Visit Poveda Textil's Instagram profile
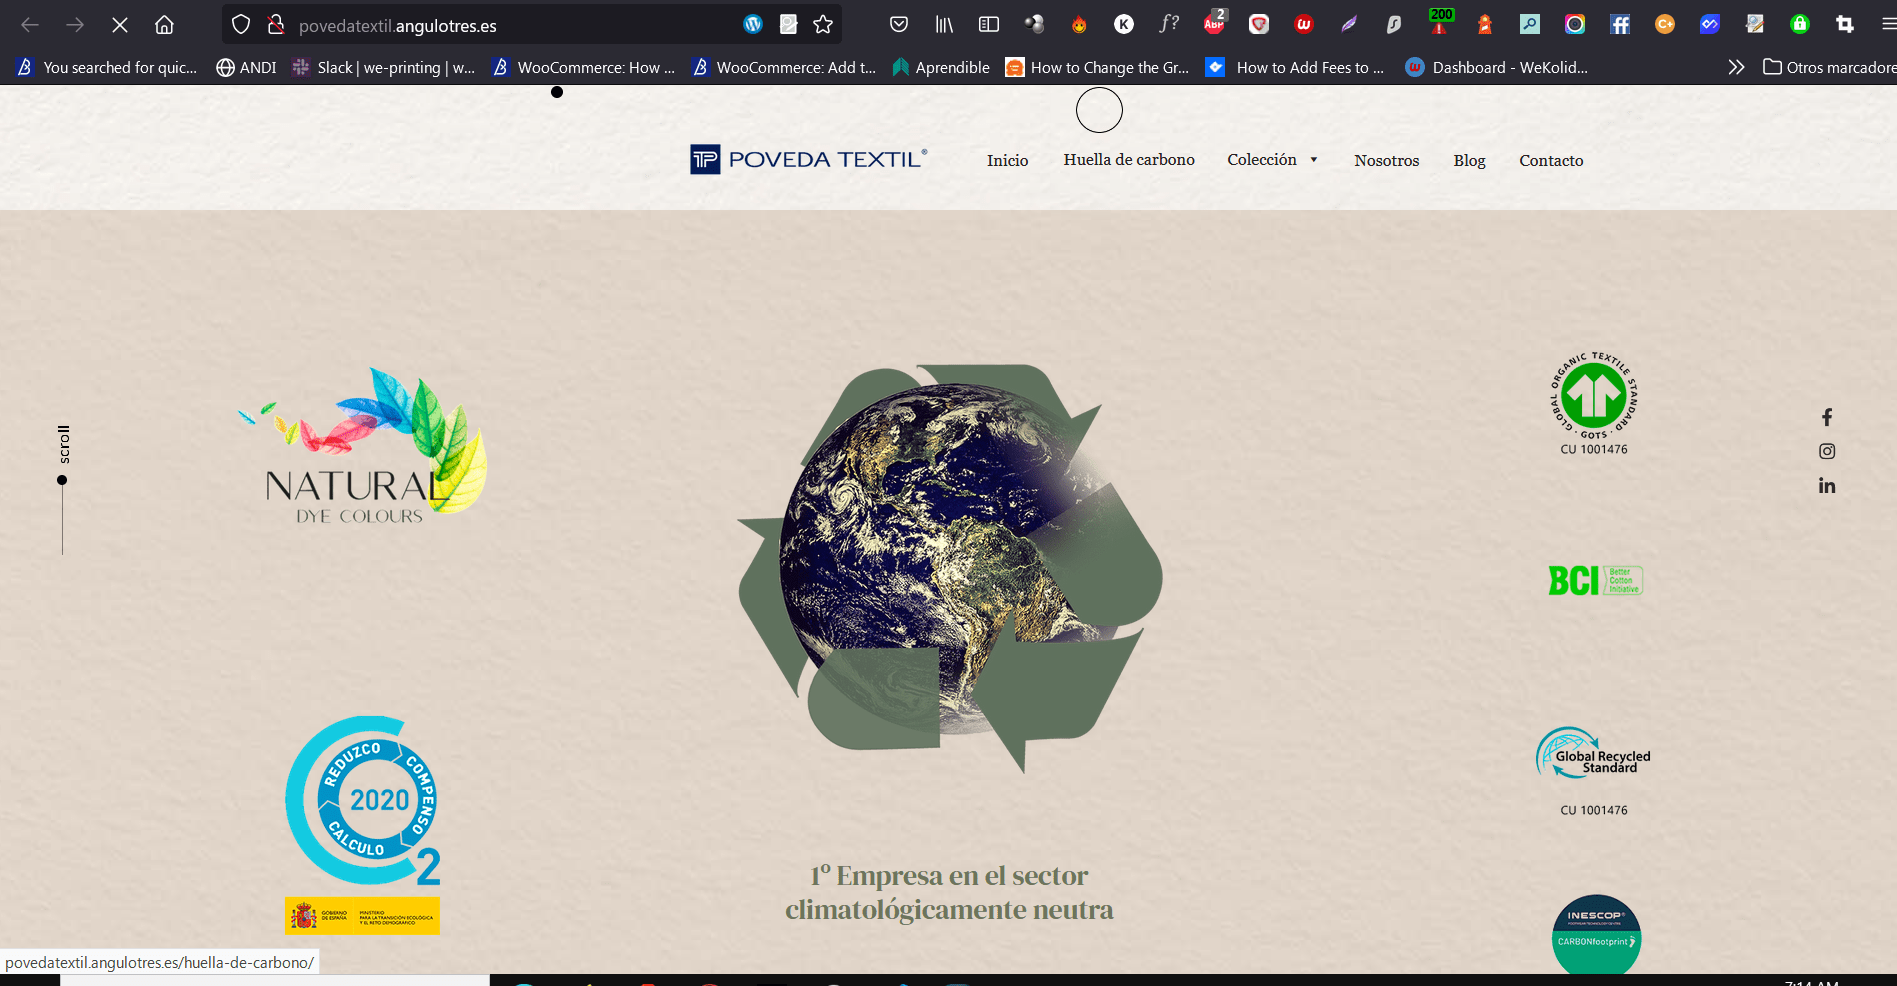 pos(1827,451)
